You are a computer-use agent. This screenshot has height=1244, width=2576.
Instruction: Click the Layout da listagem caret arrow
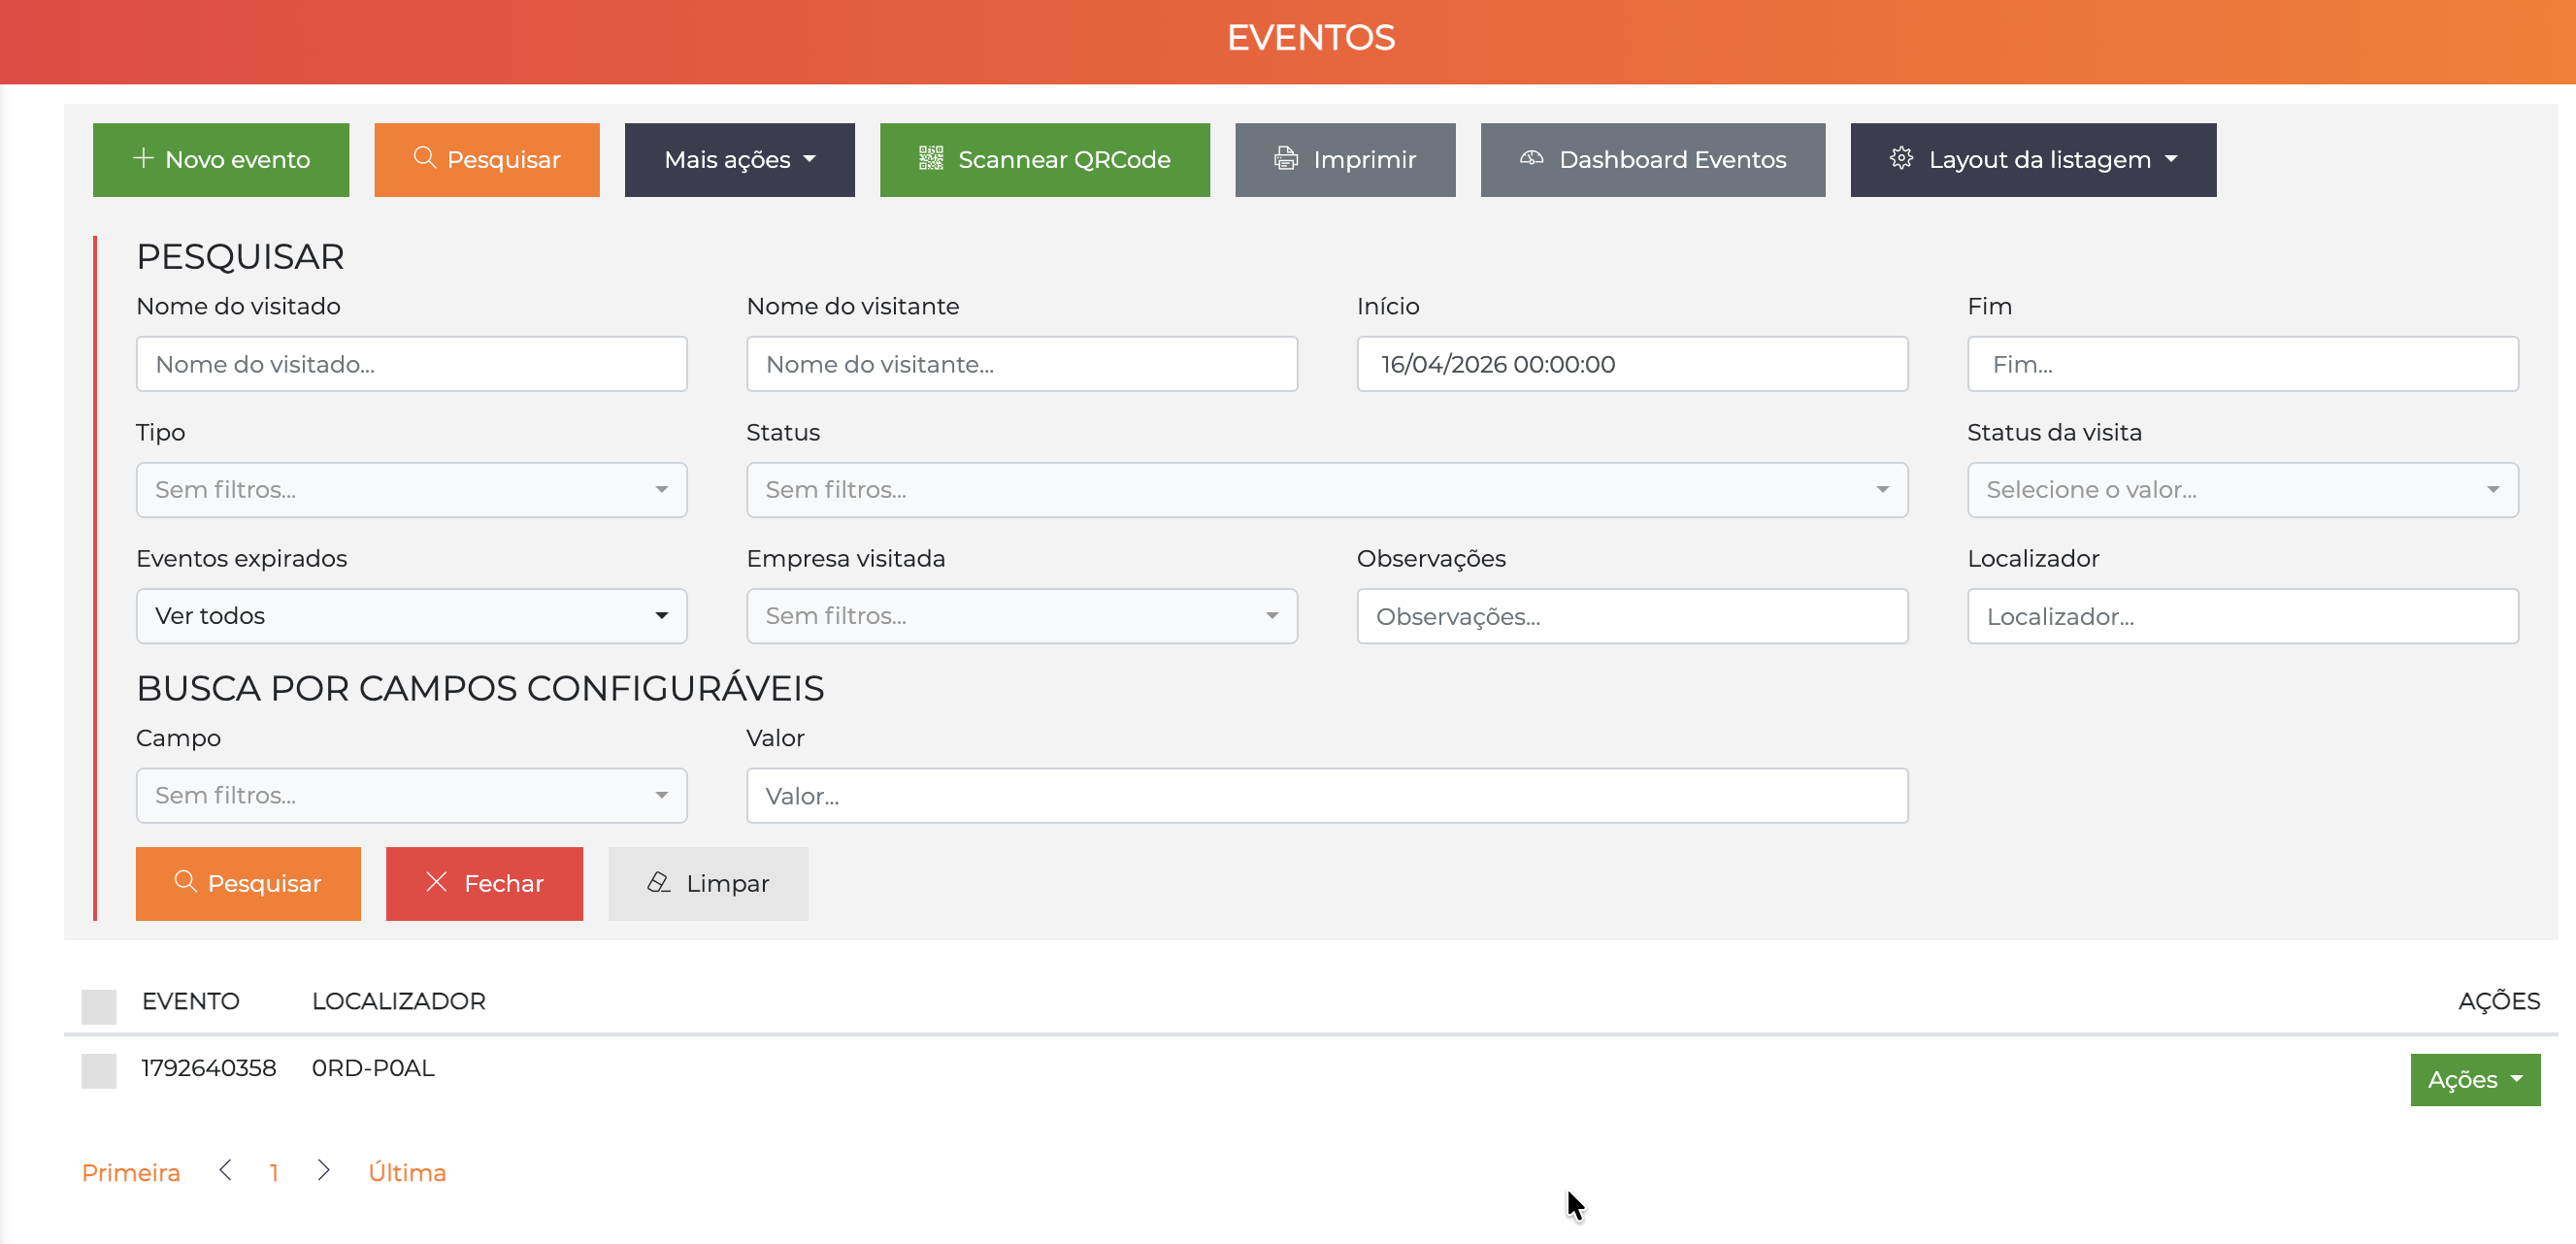click(2171, 159)
